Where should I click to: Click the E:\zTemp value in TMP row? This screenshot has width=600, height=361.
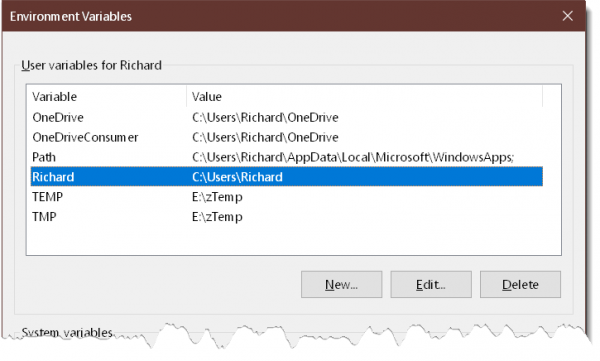217,217
